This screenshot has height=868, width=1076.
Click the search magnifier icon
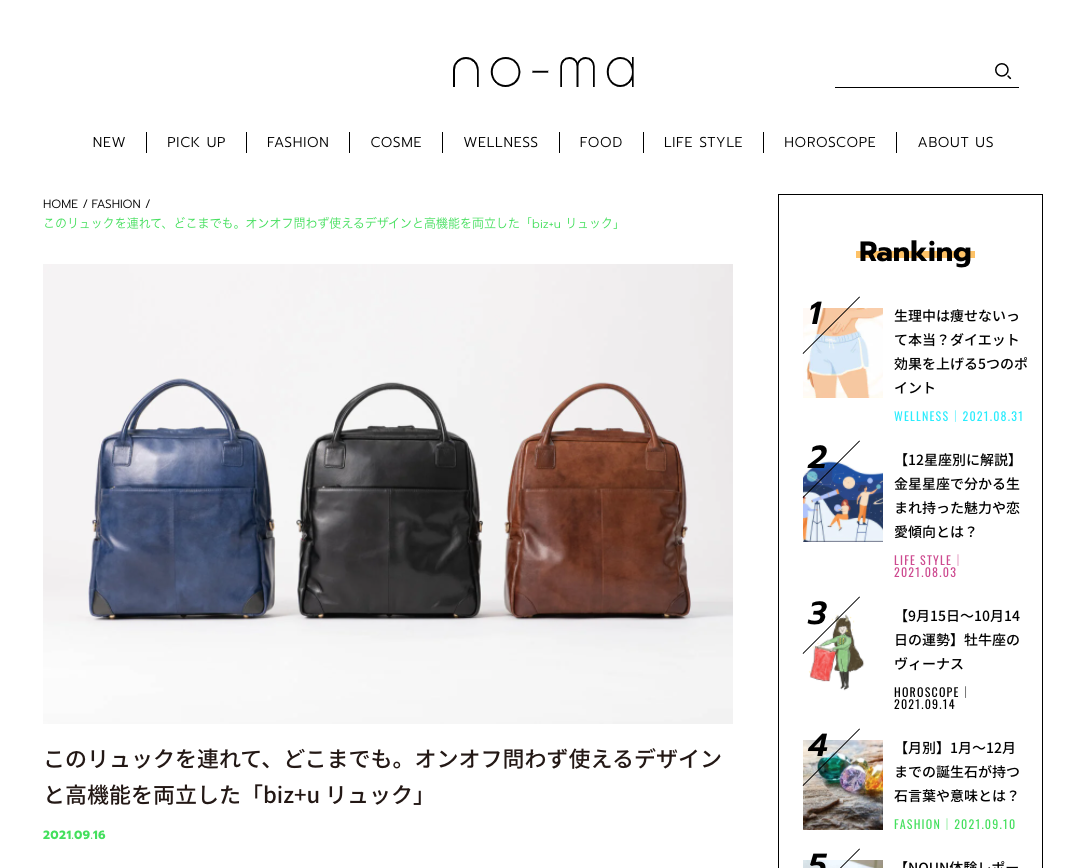point(1003,71)
